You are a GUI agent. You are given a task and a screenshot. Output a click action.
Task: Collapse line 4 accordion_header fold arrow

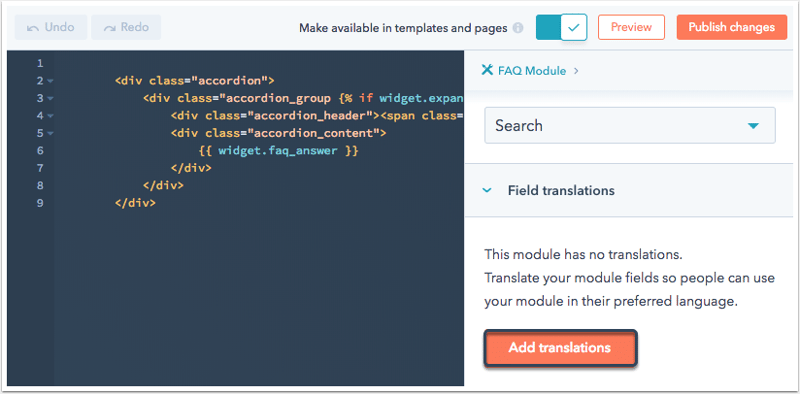coord(50,116)
